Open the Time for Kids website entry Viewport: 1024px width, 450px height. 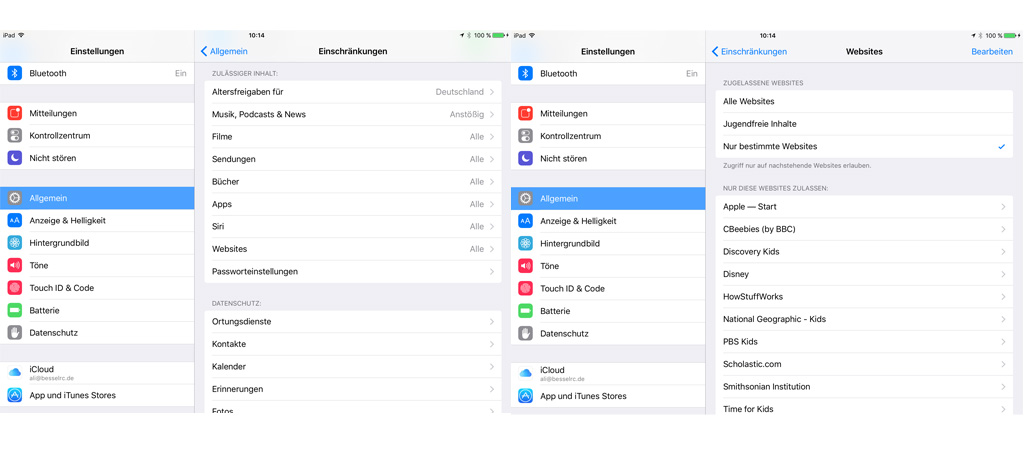point(864,408)
